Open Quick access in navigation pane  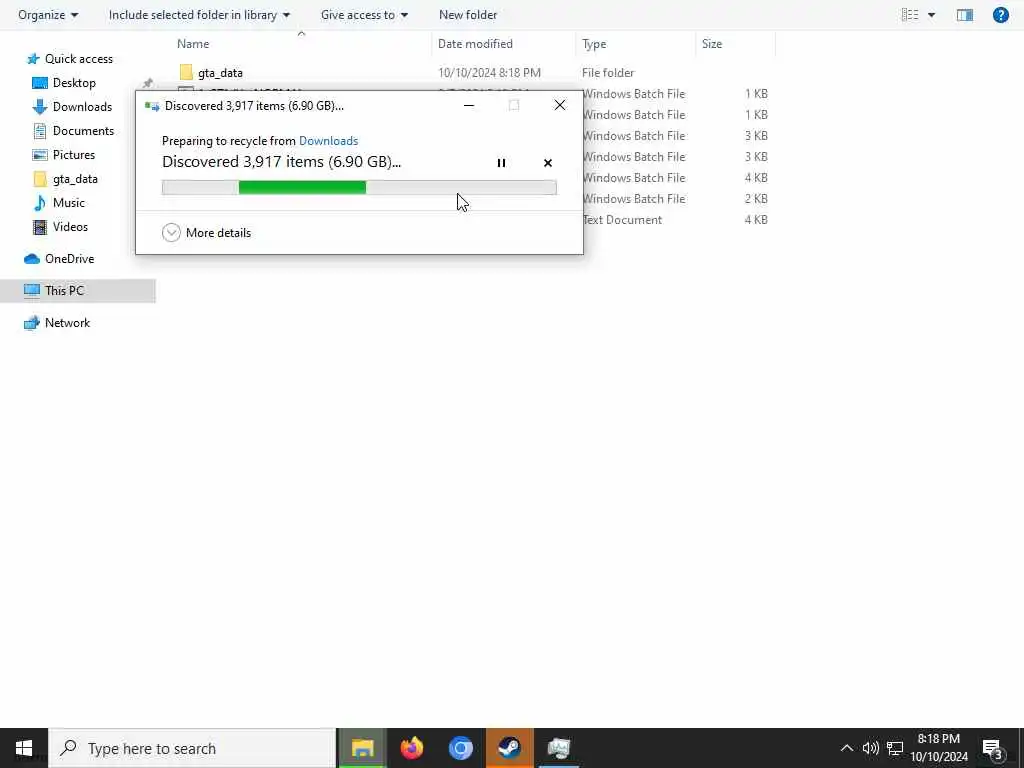point(69,59)
